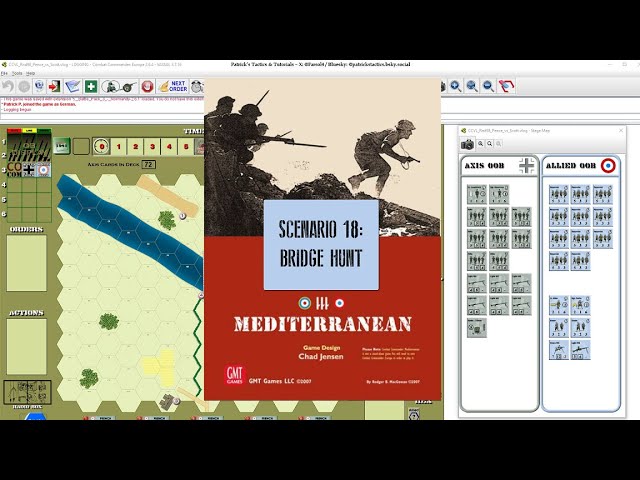Select bottom-right weapon counter in Allied OOB
Screen dimensions: 640x480
tap(580, 350)
